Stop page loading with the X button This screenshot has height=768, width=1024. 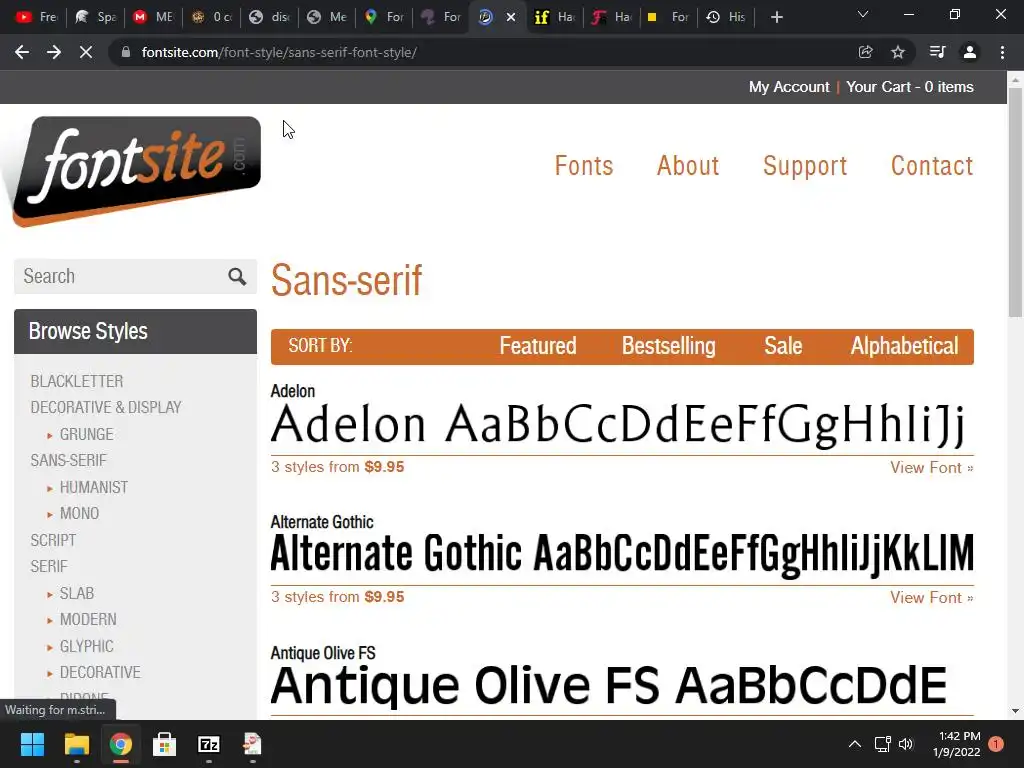(86, 52)
